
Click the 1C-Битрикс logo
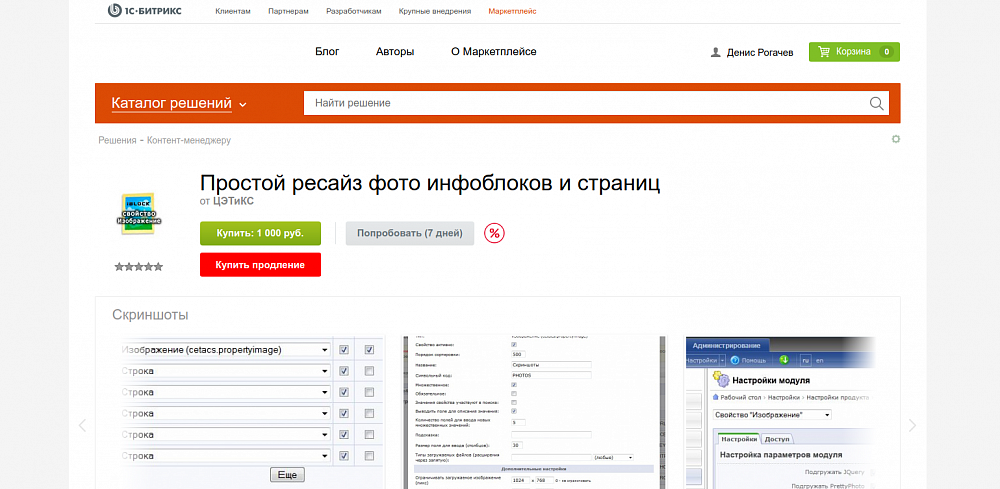tap(144, 11)
